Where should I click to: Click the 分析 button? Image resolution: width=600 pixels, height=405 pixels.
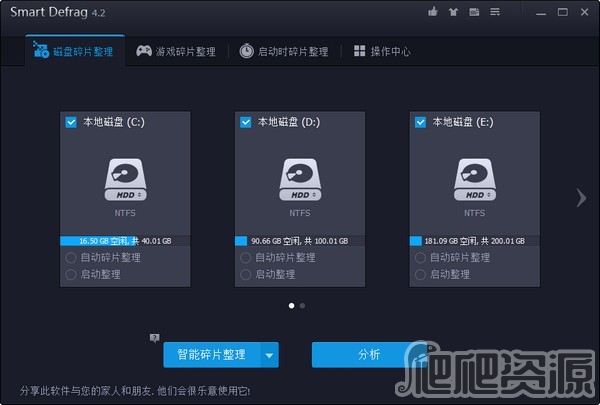[x=369, y=355]
